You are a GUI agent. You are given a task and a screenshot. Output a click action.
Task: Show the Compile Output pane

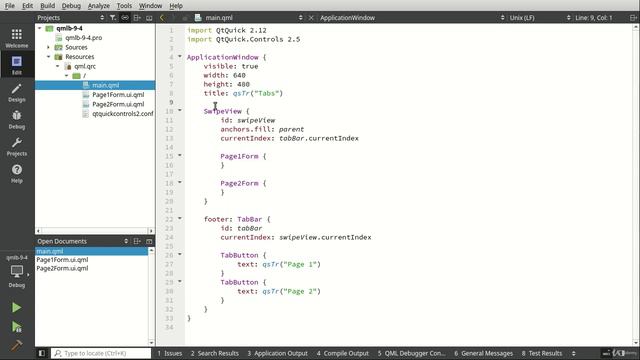tap(342, 353)
